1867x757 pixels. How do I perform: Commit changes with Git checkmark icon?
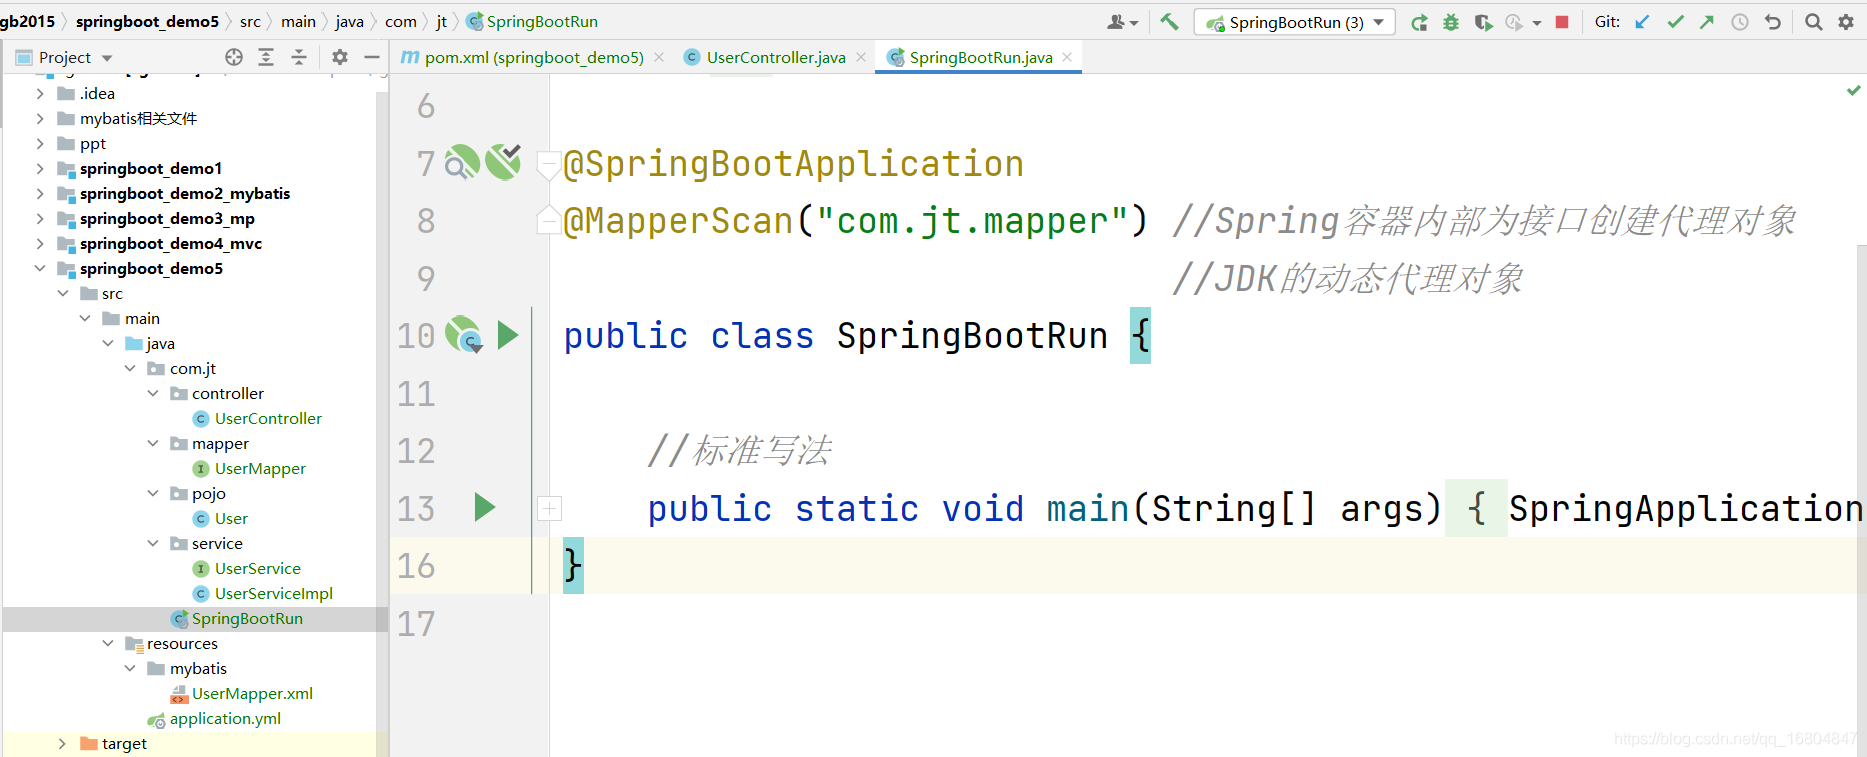1675,22
